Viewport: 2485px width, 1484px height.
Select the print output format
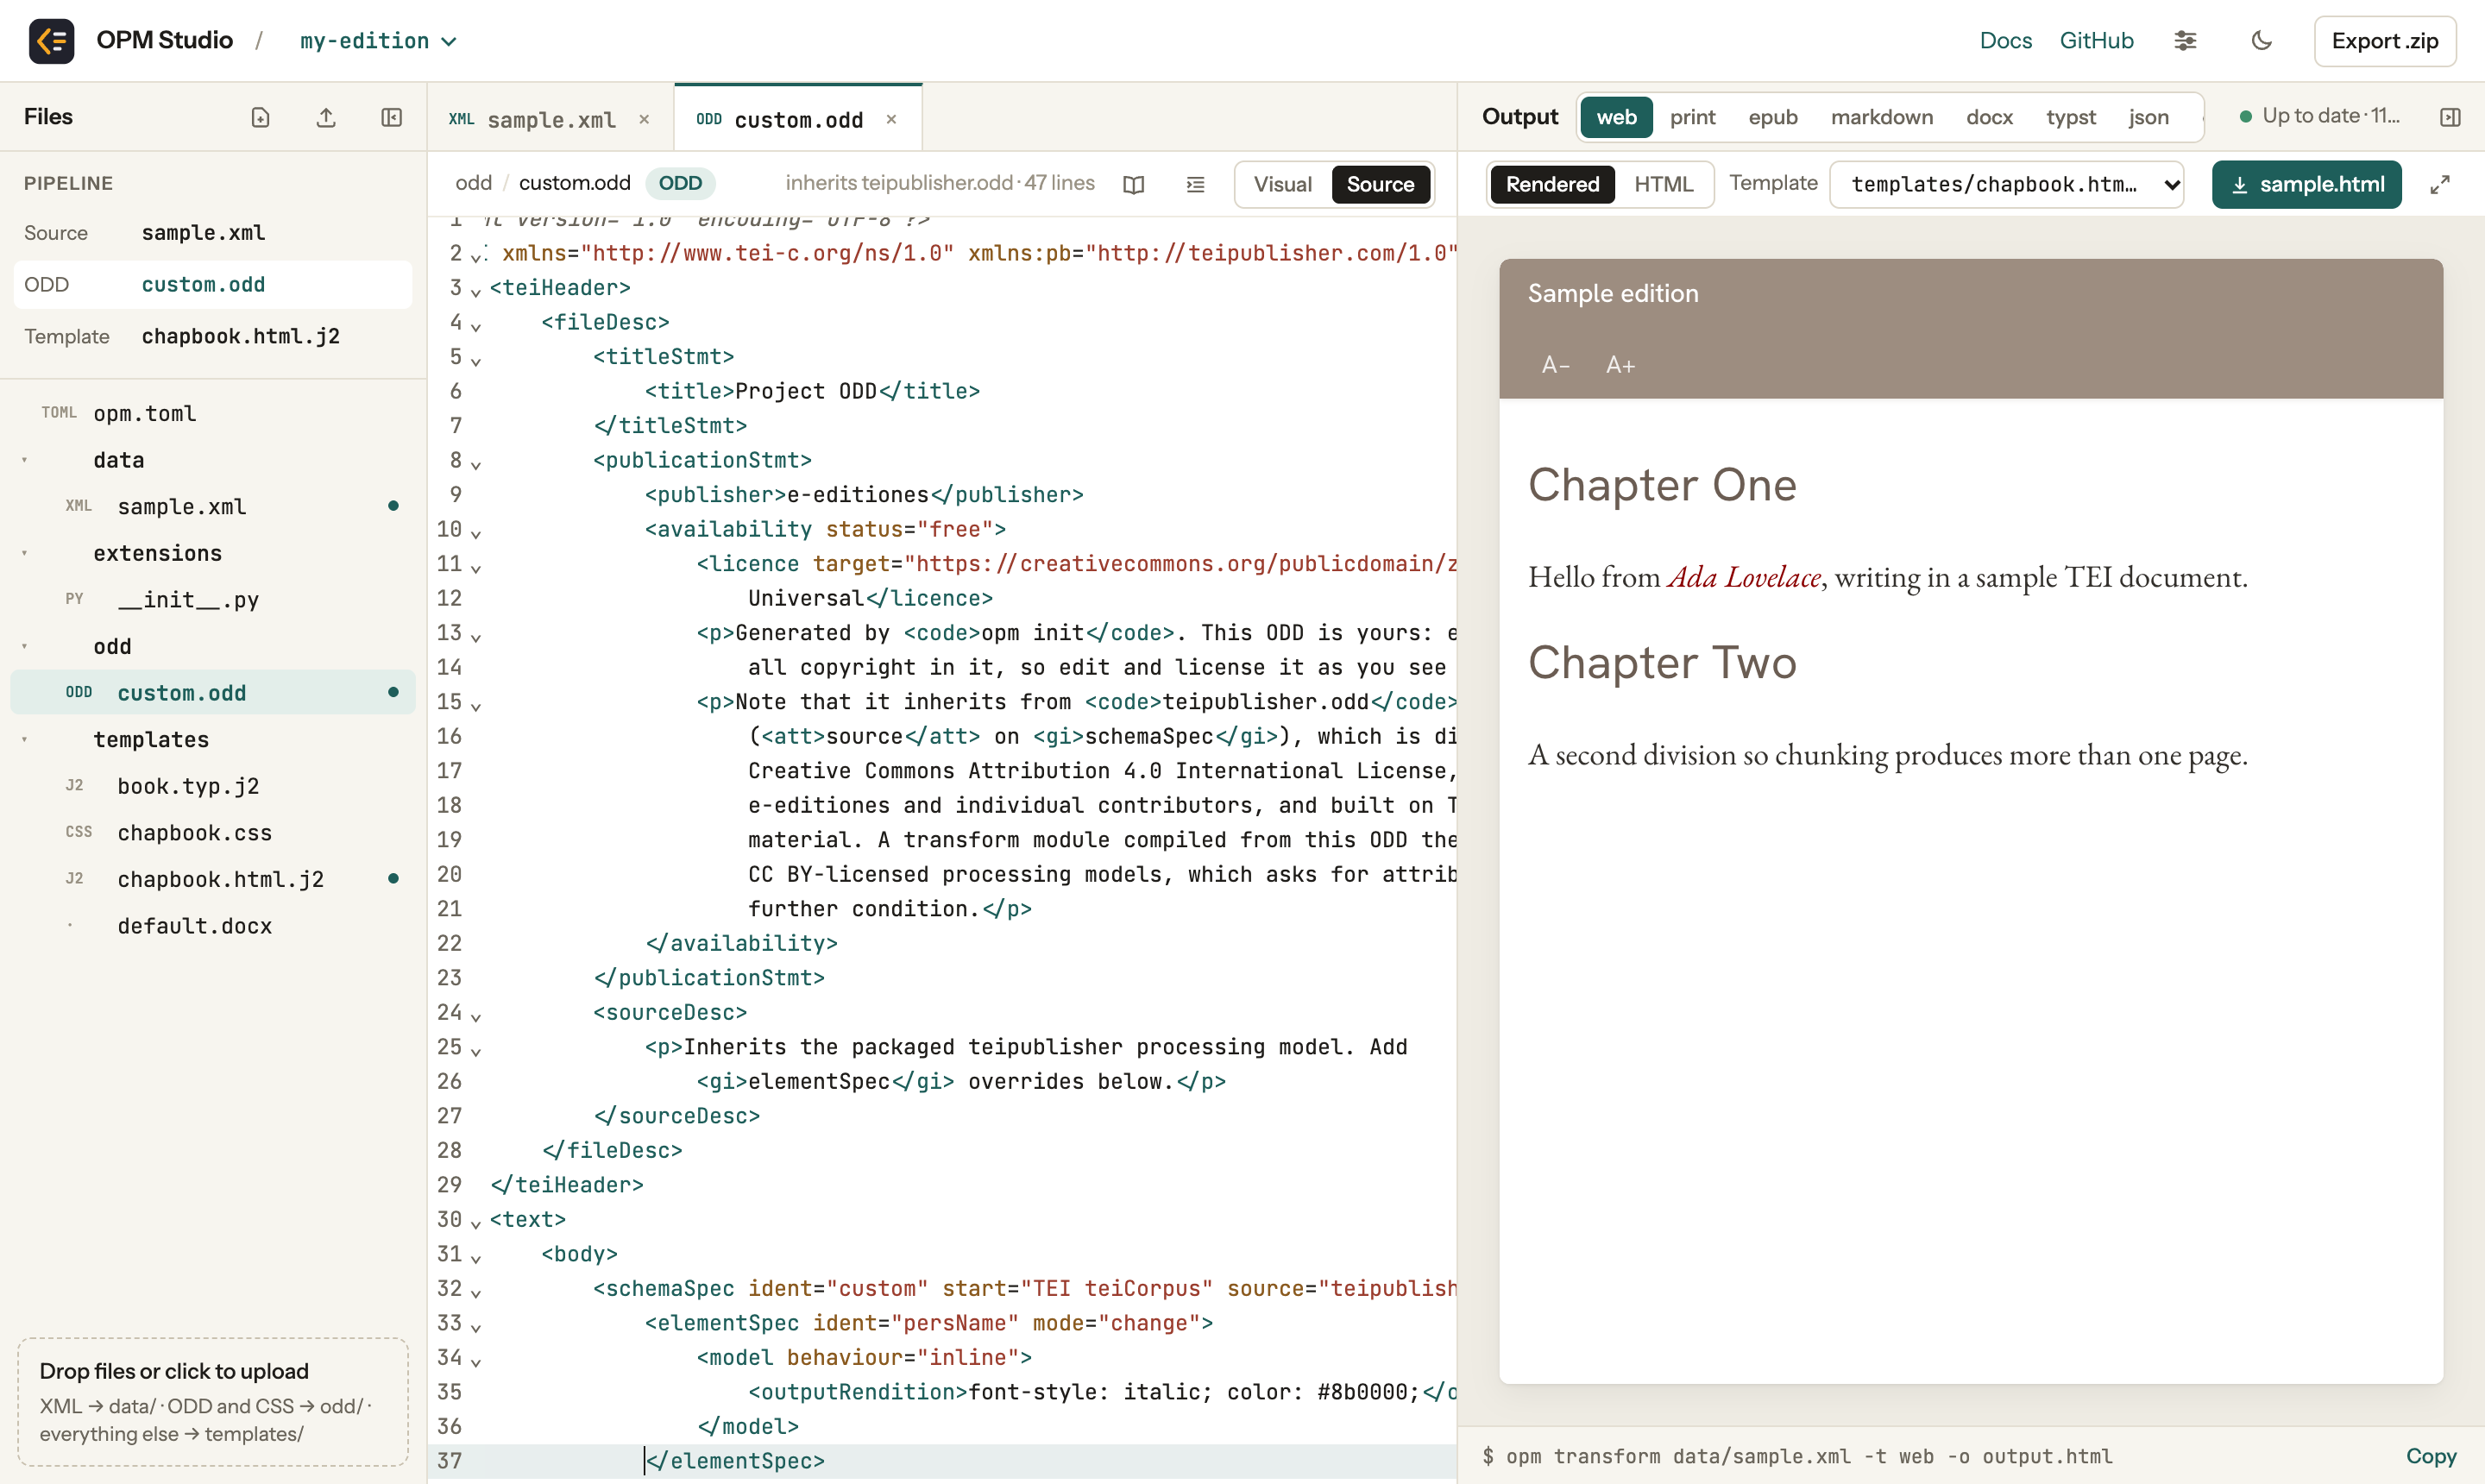(x=1692, y=117)
